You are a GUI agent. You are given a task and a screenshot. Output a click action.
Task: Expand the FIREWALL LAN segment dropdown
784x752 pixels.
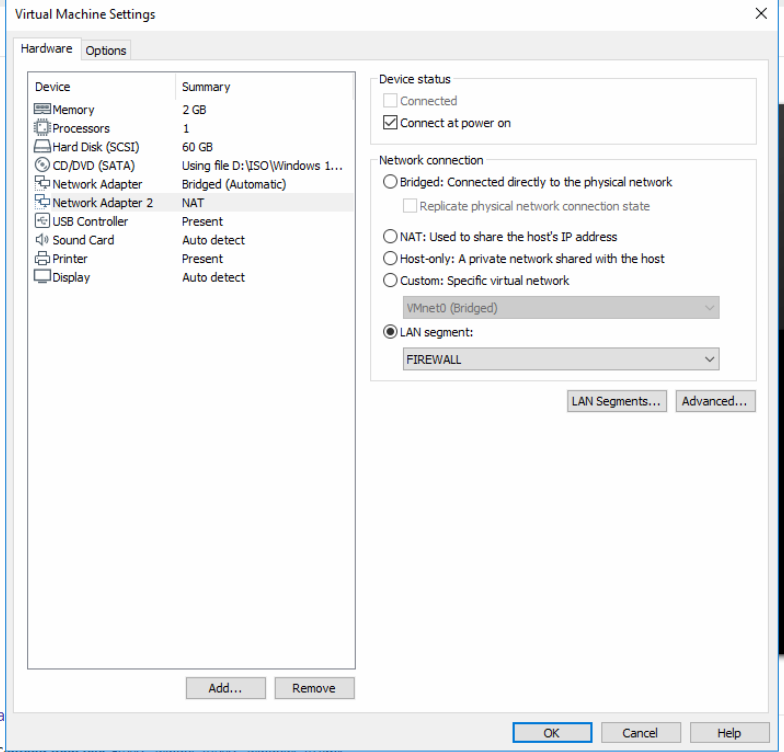tap(561, 359)
